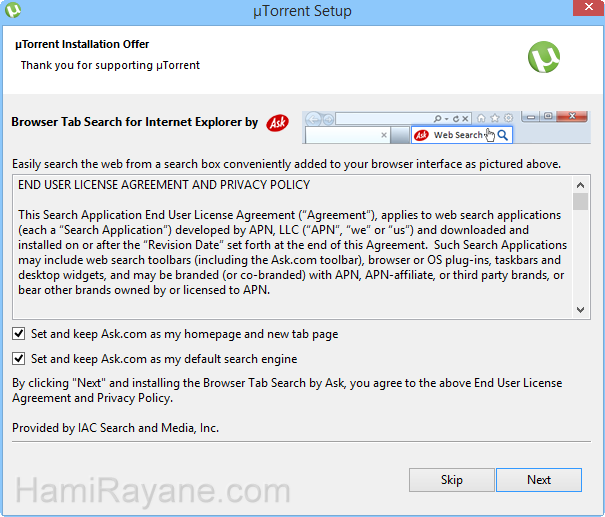Click the license agreement scrollbar thumb

pyautogui.click(x=580, y=201)
